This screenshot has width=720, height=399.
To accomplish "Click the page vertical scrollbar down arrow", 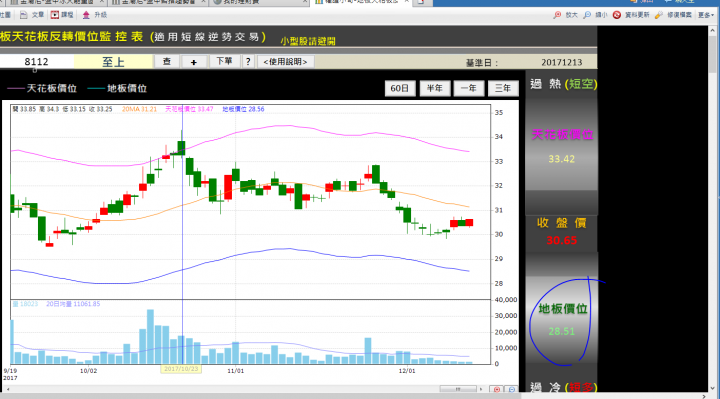I will pos(712,388).
